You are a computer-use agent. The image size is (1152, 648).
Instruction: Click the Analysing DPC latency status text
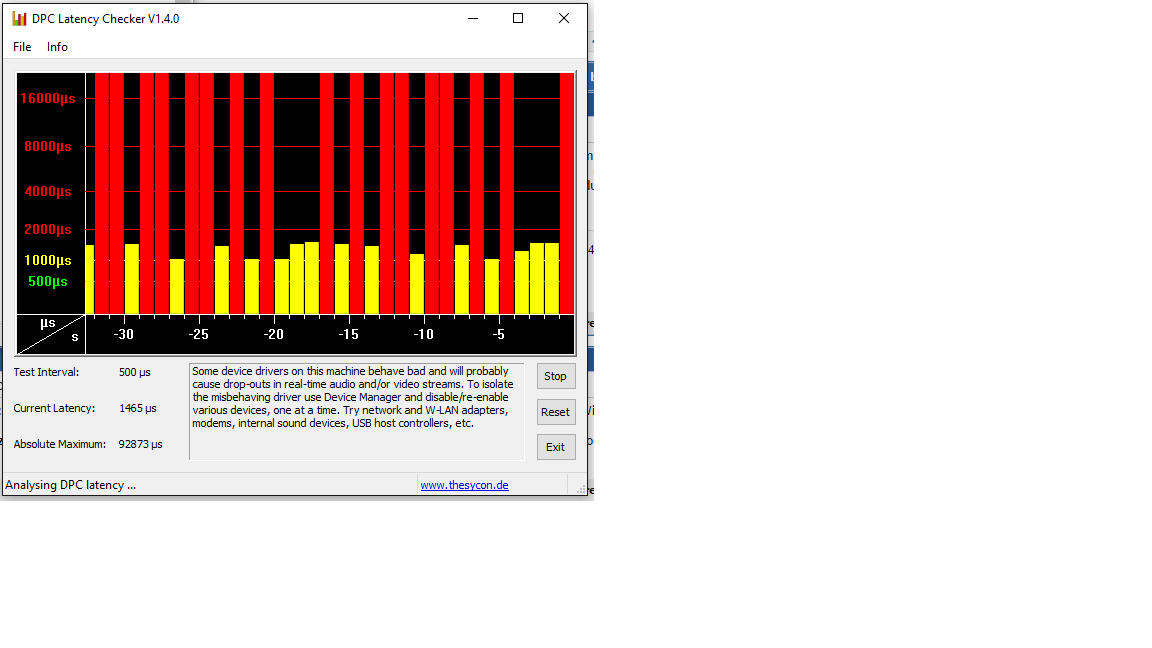point(71,485)
